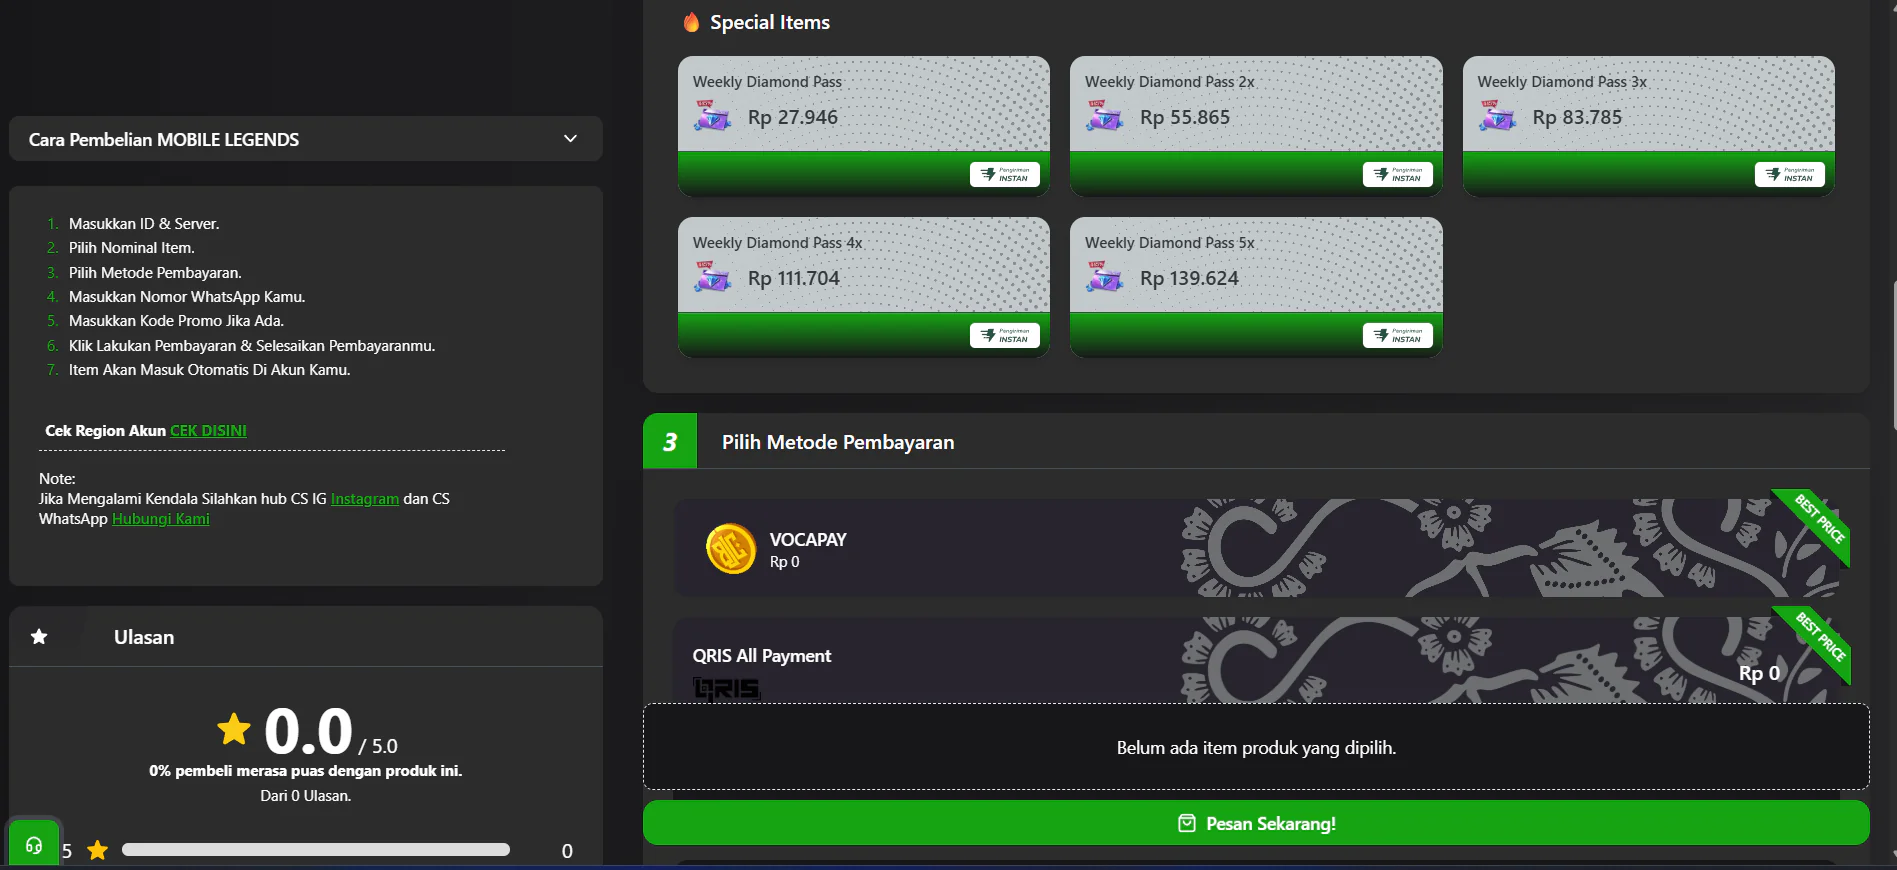Click the INSTAN badge on Weekly Diamond Pass 4x
This screenshot has width=1897, height=870.
(x=1005, y=335)
